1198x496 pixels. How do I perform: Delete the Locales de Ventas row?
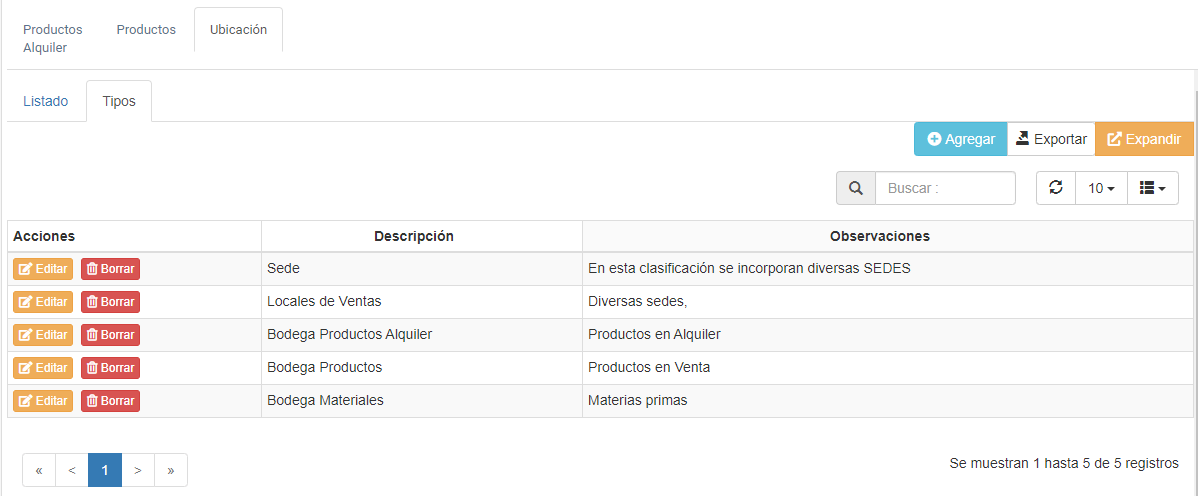pyautogui.click(x=110, y=302)
